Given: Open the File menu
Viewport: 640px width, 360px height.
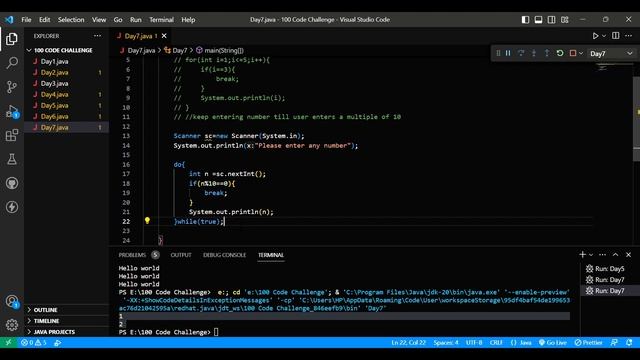Looking at the screenshot, I should pyautogui.click(x=26, y=20).
